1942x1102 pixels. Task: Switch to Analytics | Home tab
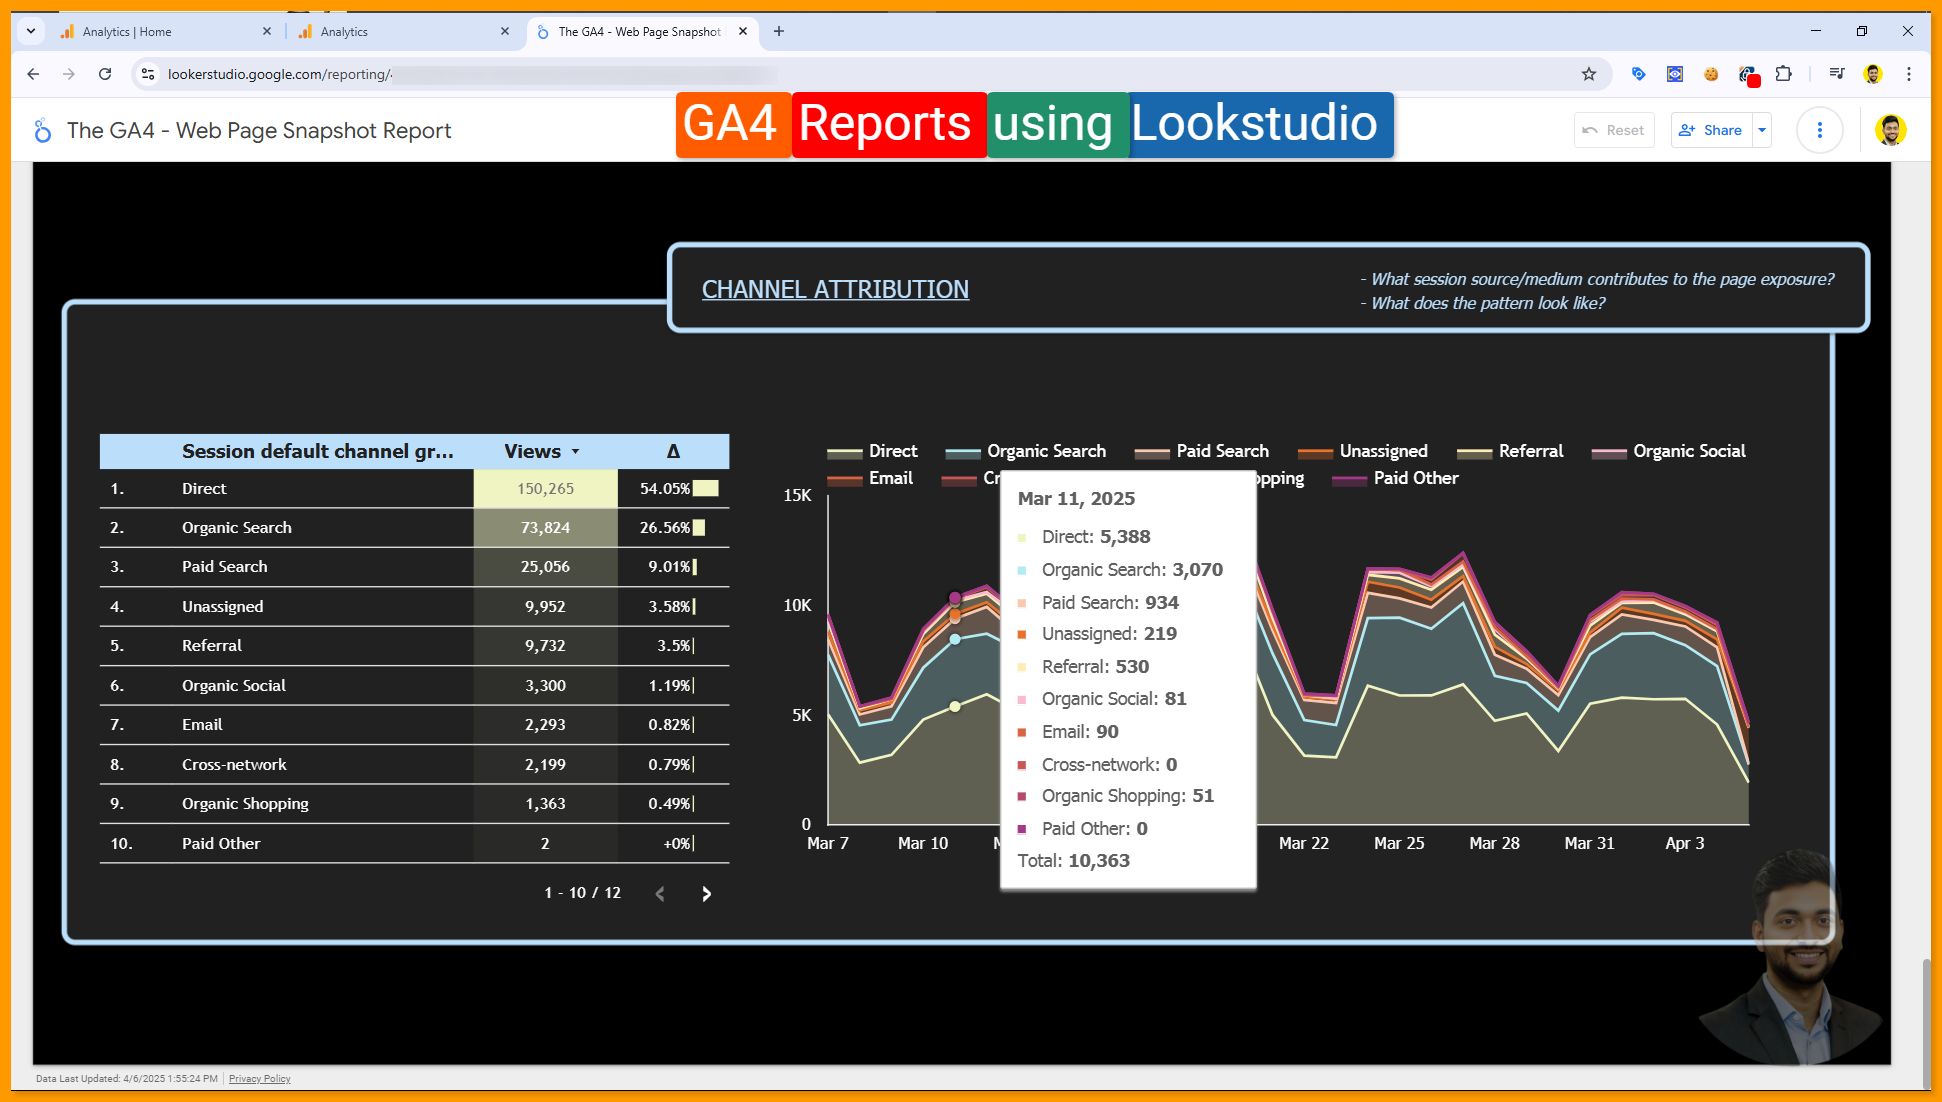pyautogui.click(x=127, y=32)
